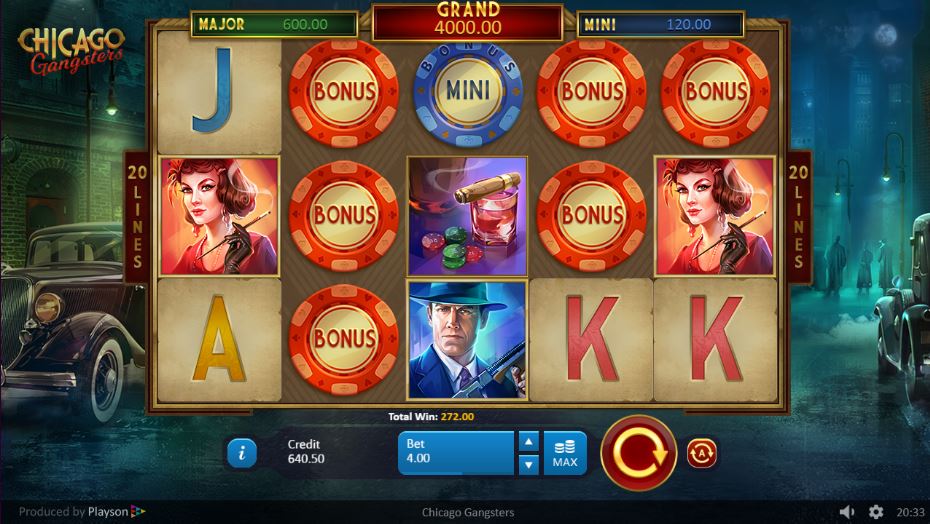Click the Playson producer logo

pos(82,512)
